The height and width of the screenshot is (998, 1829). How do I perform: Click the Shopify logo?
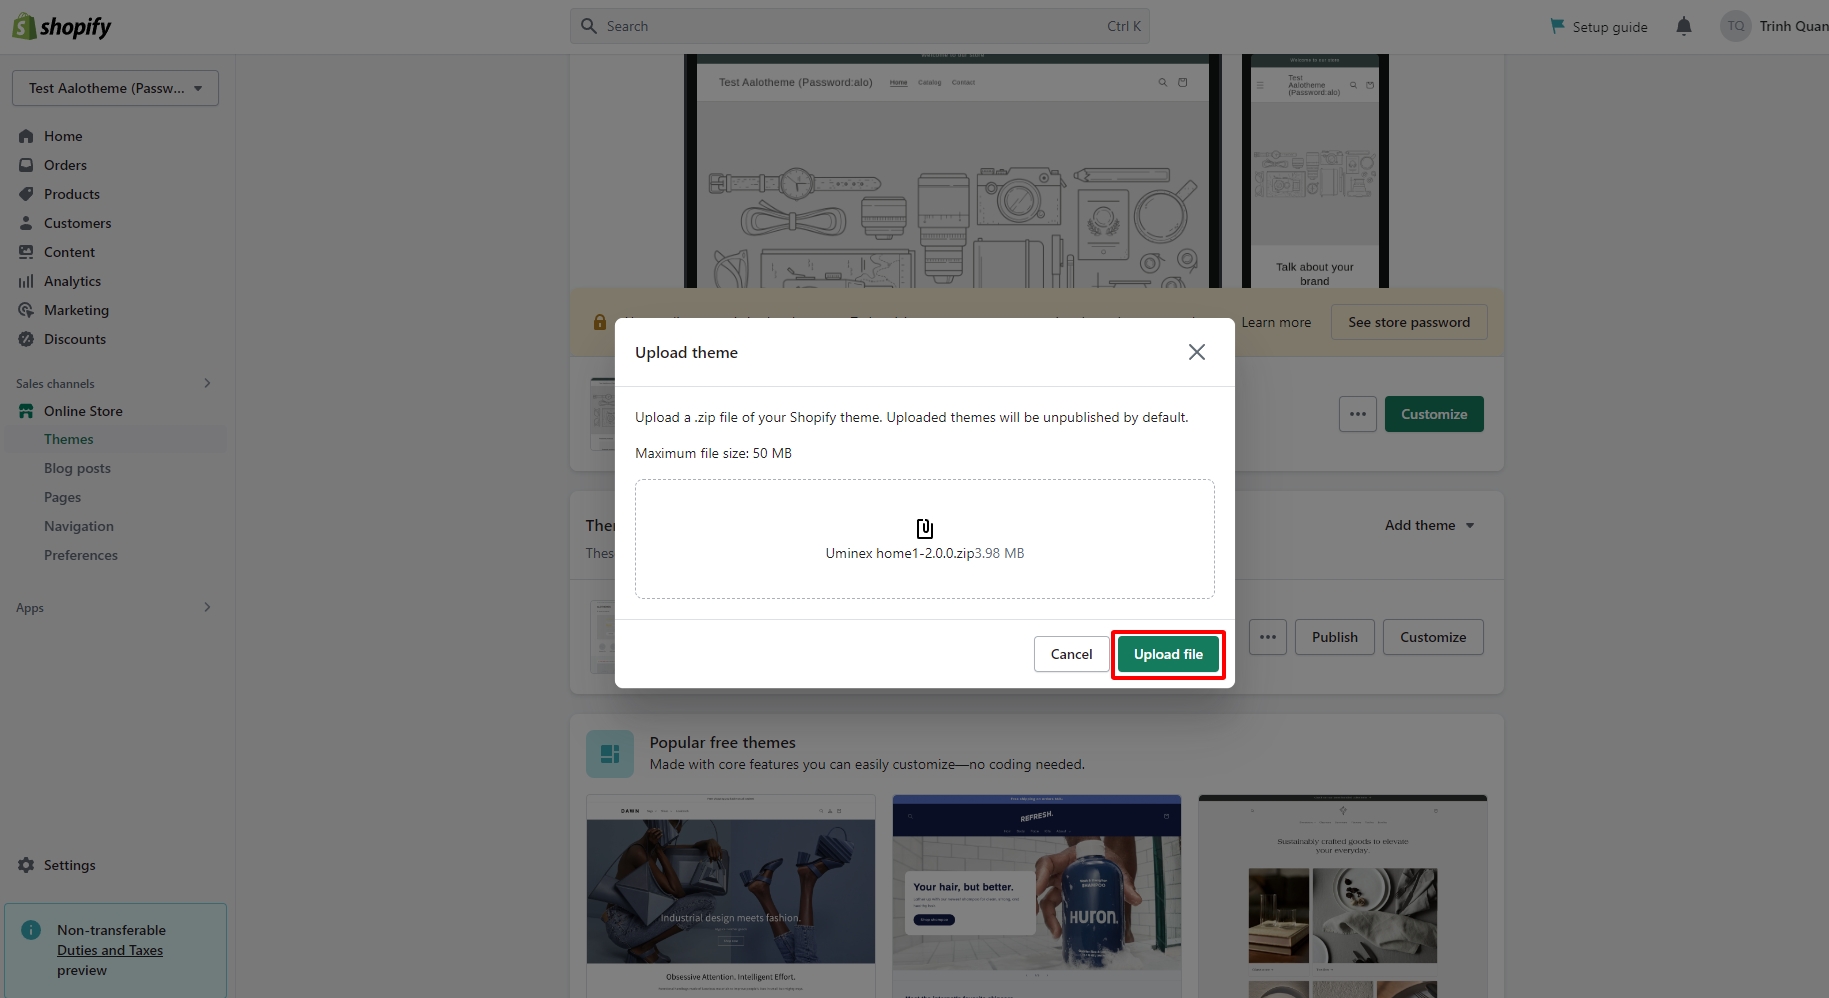pyautogui.click(x=62, y=27)
